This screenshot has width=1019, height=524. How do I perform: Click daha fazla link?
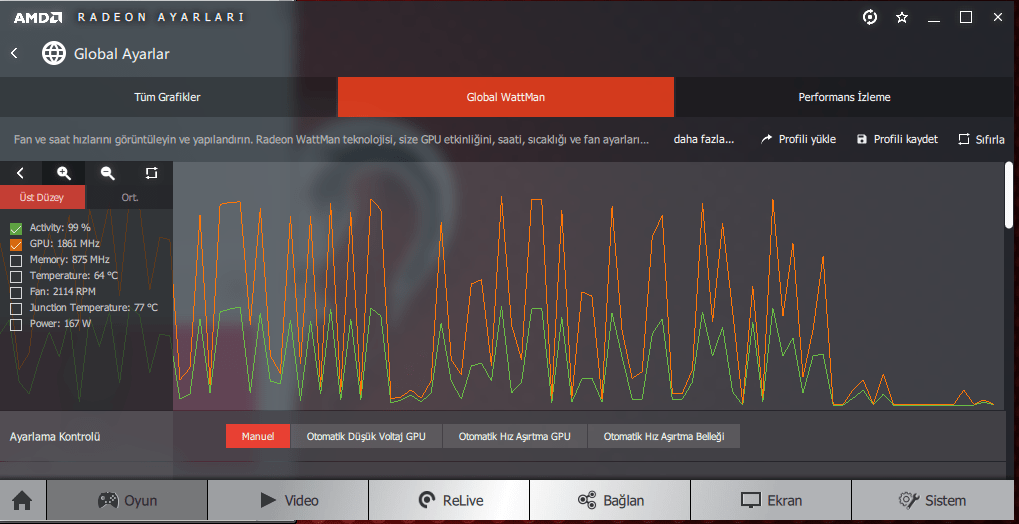704,139
